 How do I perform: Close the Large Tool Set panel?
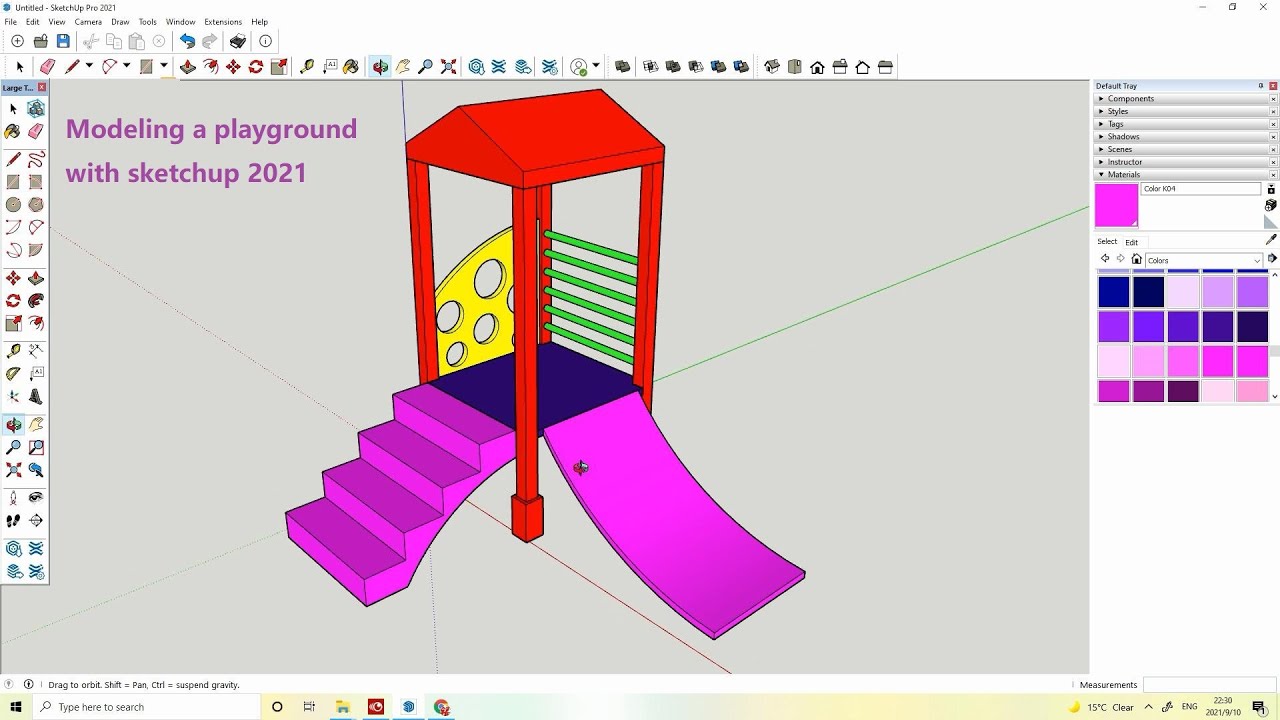[x=42, y=87]
